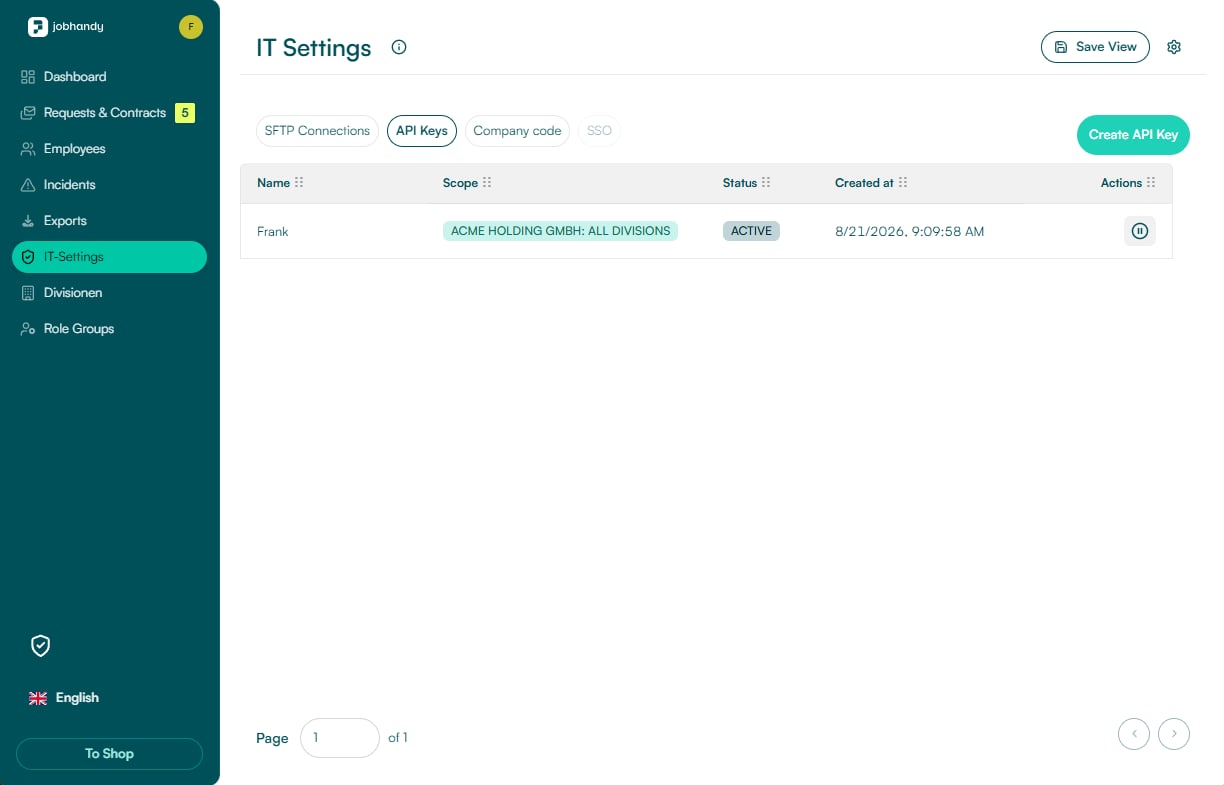Open Employees in the sidebar
The height and width of the screenshot is (785, 1224).
(x=109, y=149)
